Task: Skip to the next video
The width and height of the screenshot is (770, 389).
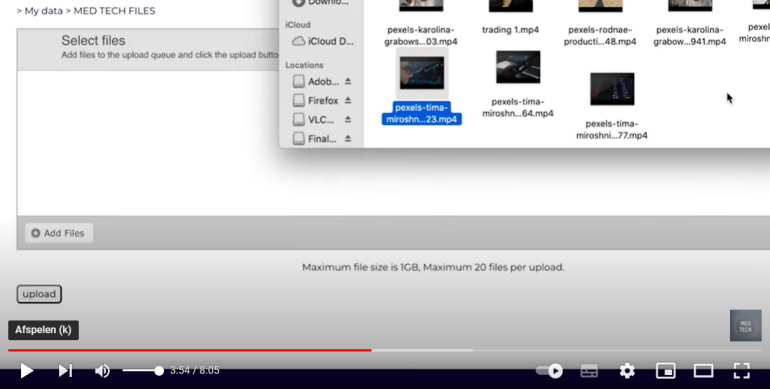Action: tap(65, 371)
